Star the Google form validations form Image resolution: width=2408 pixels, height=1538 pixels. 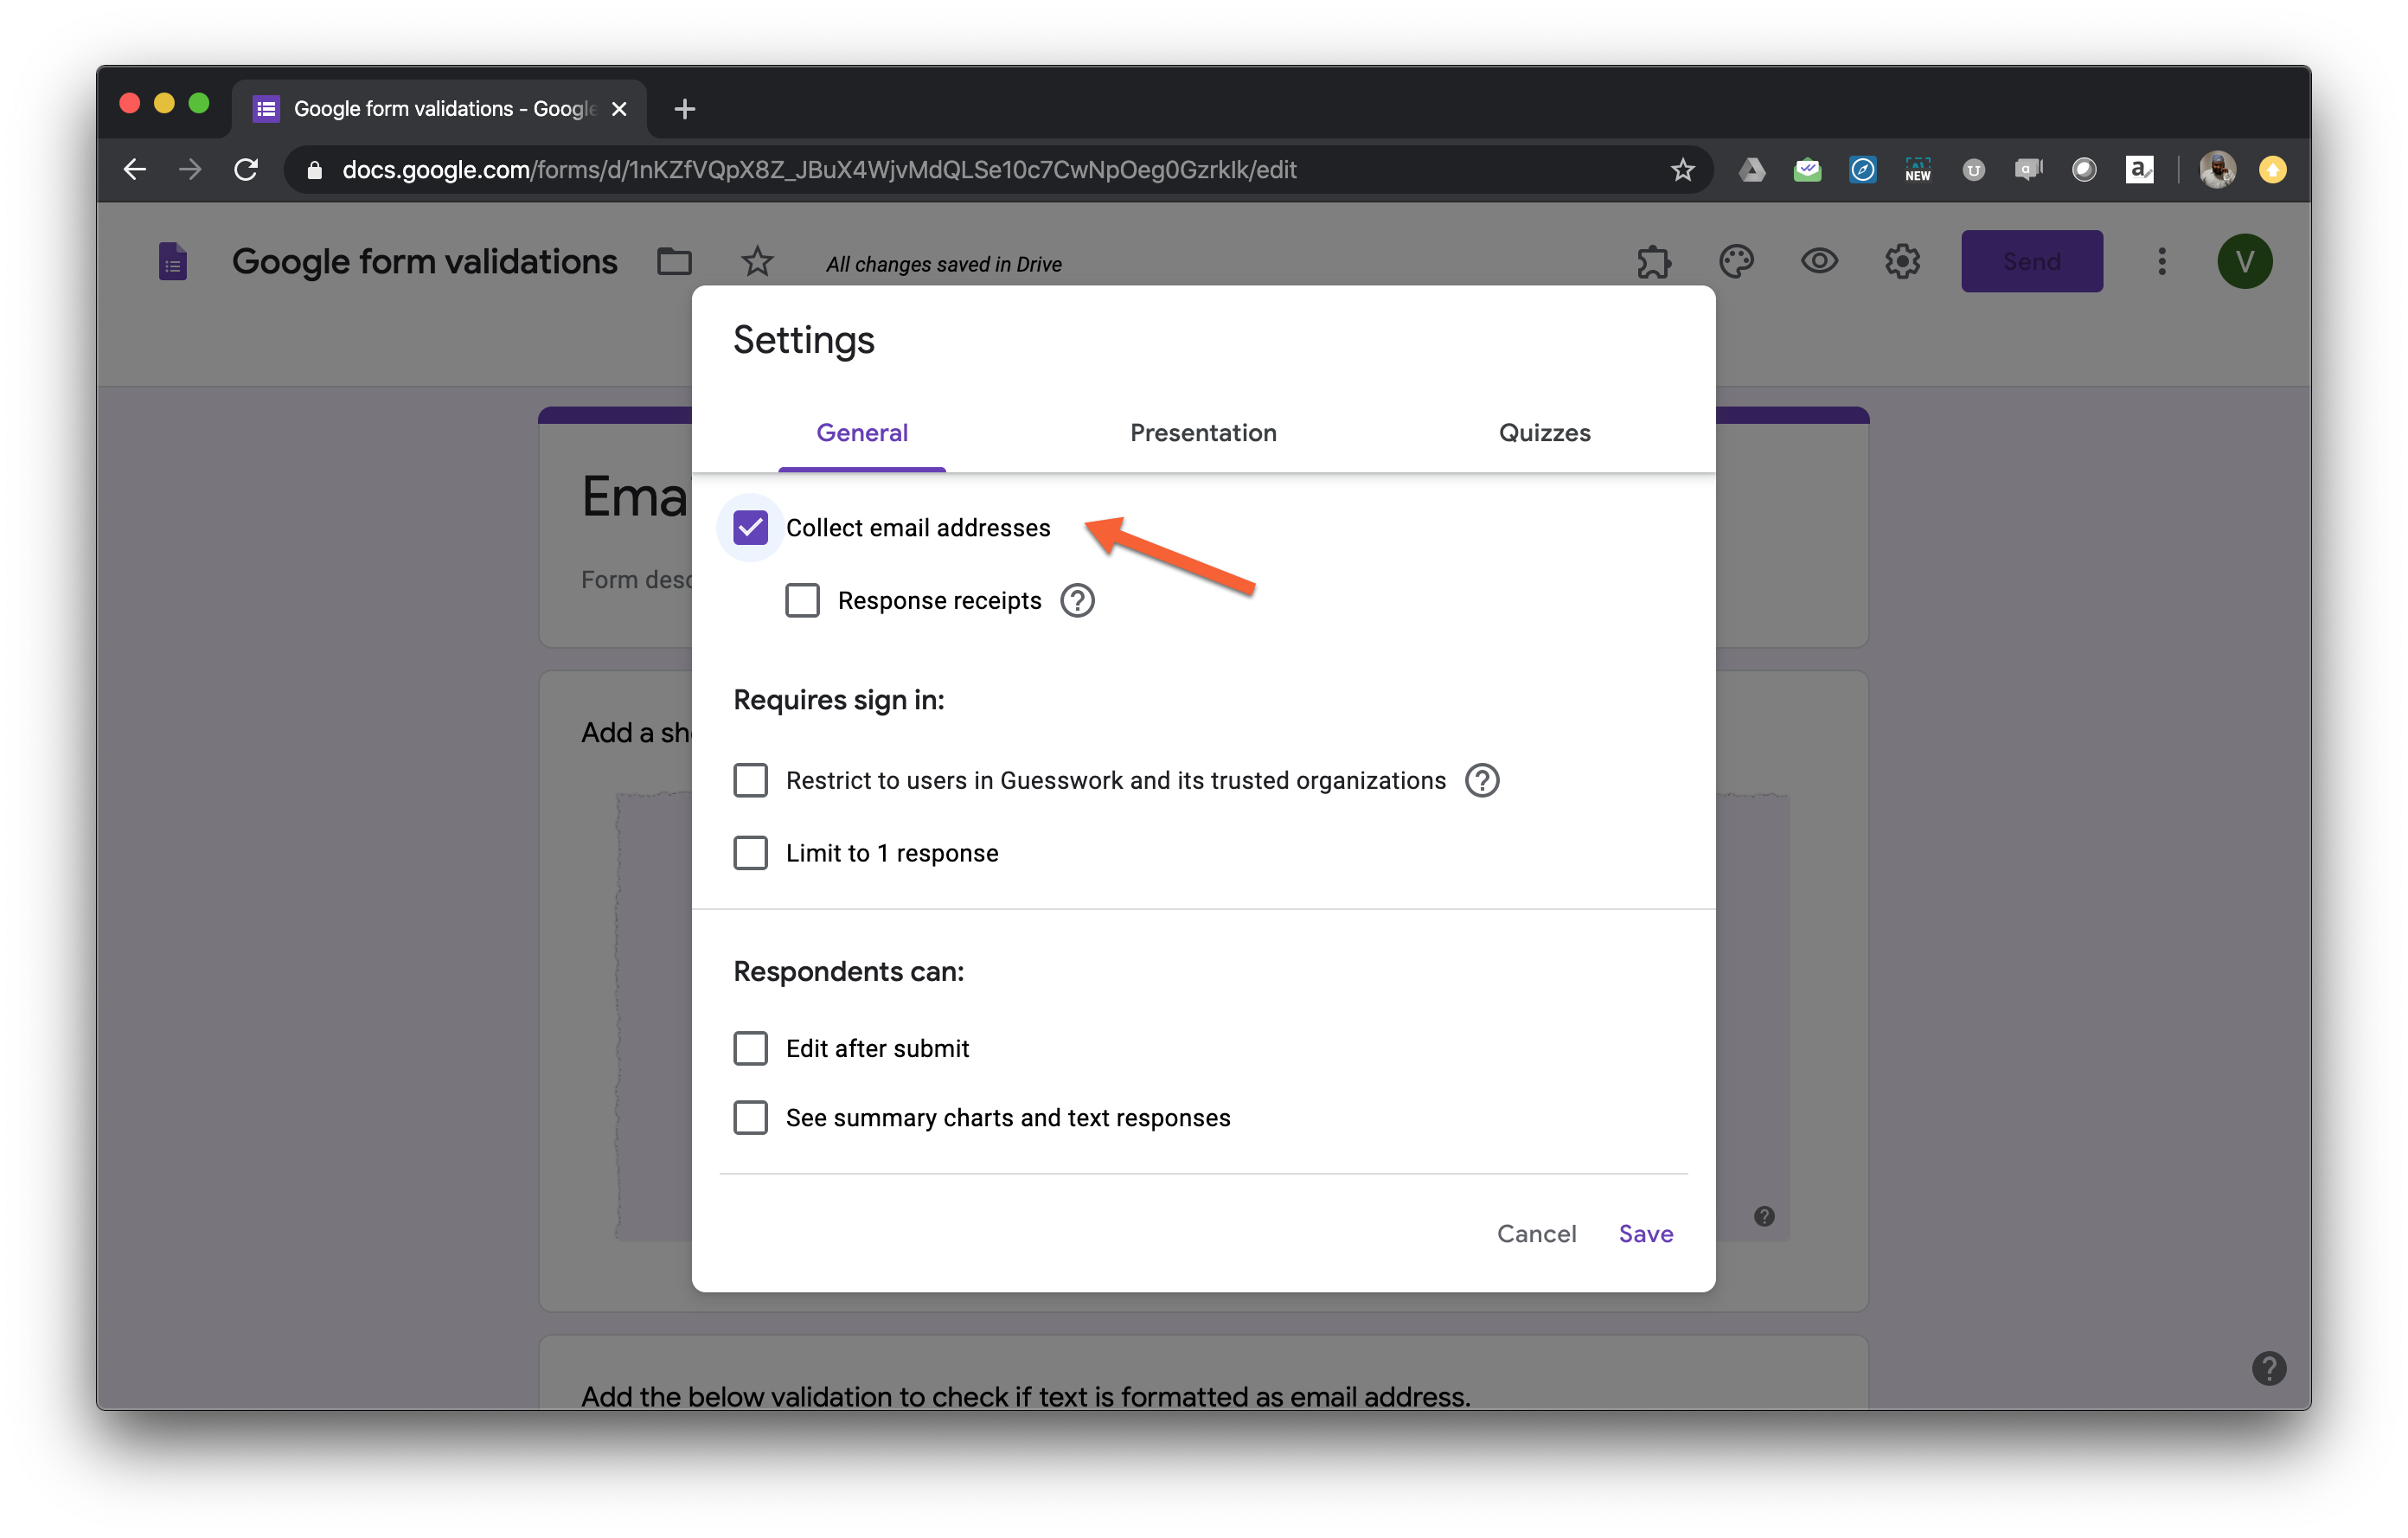tap(757, 262)
